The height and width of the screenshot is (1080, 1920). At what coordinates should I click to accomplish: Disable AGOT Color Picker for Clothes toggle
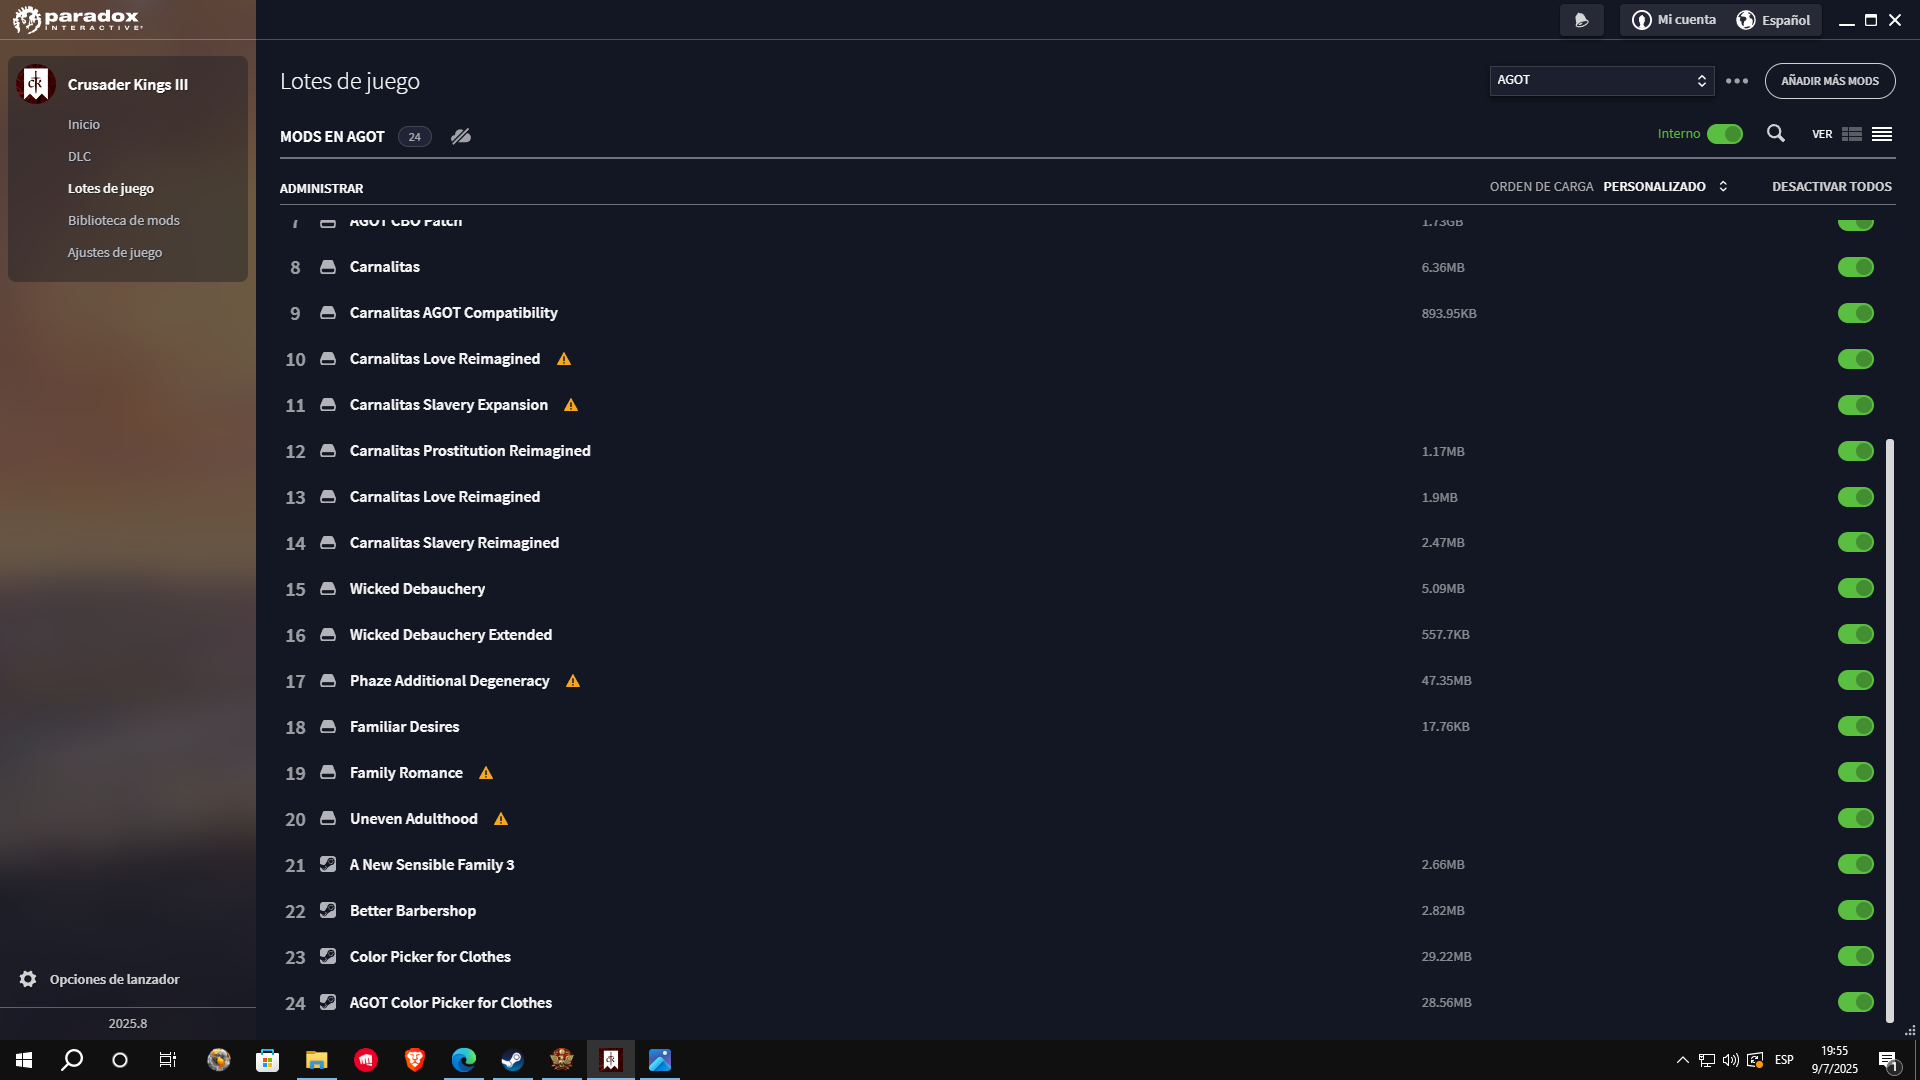1856,1002
